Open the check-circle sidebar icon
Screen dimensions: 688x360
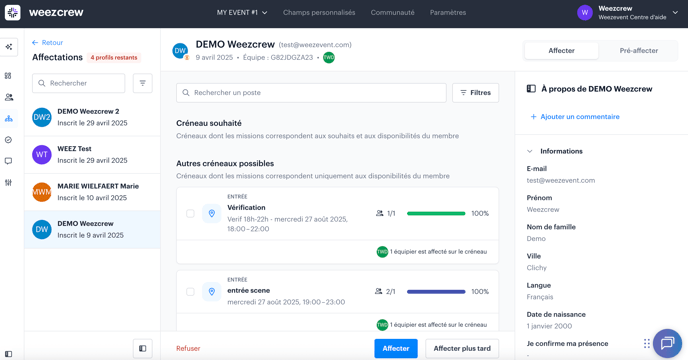8,140
